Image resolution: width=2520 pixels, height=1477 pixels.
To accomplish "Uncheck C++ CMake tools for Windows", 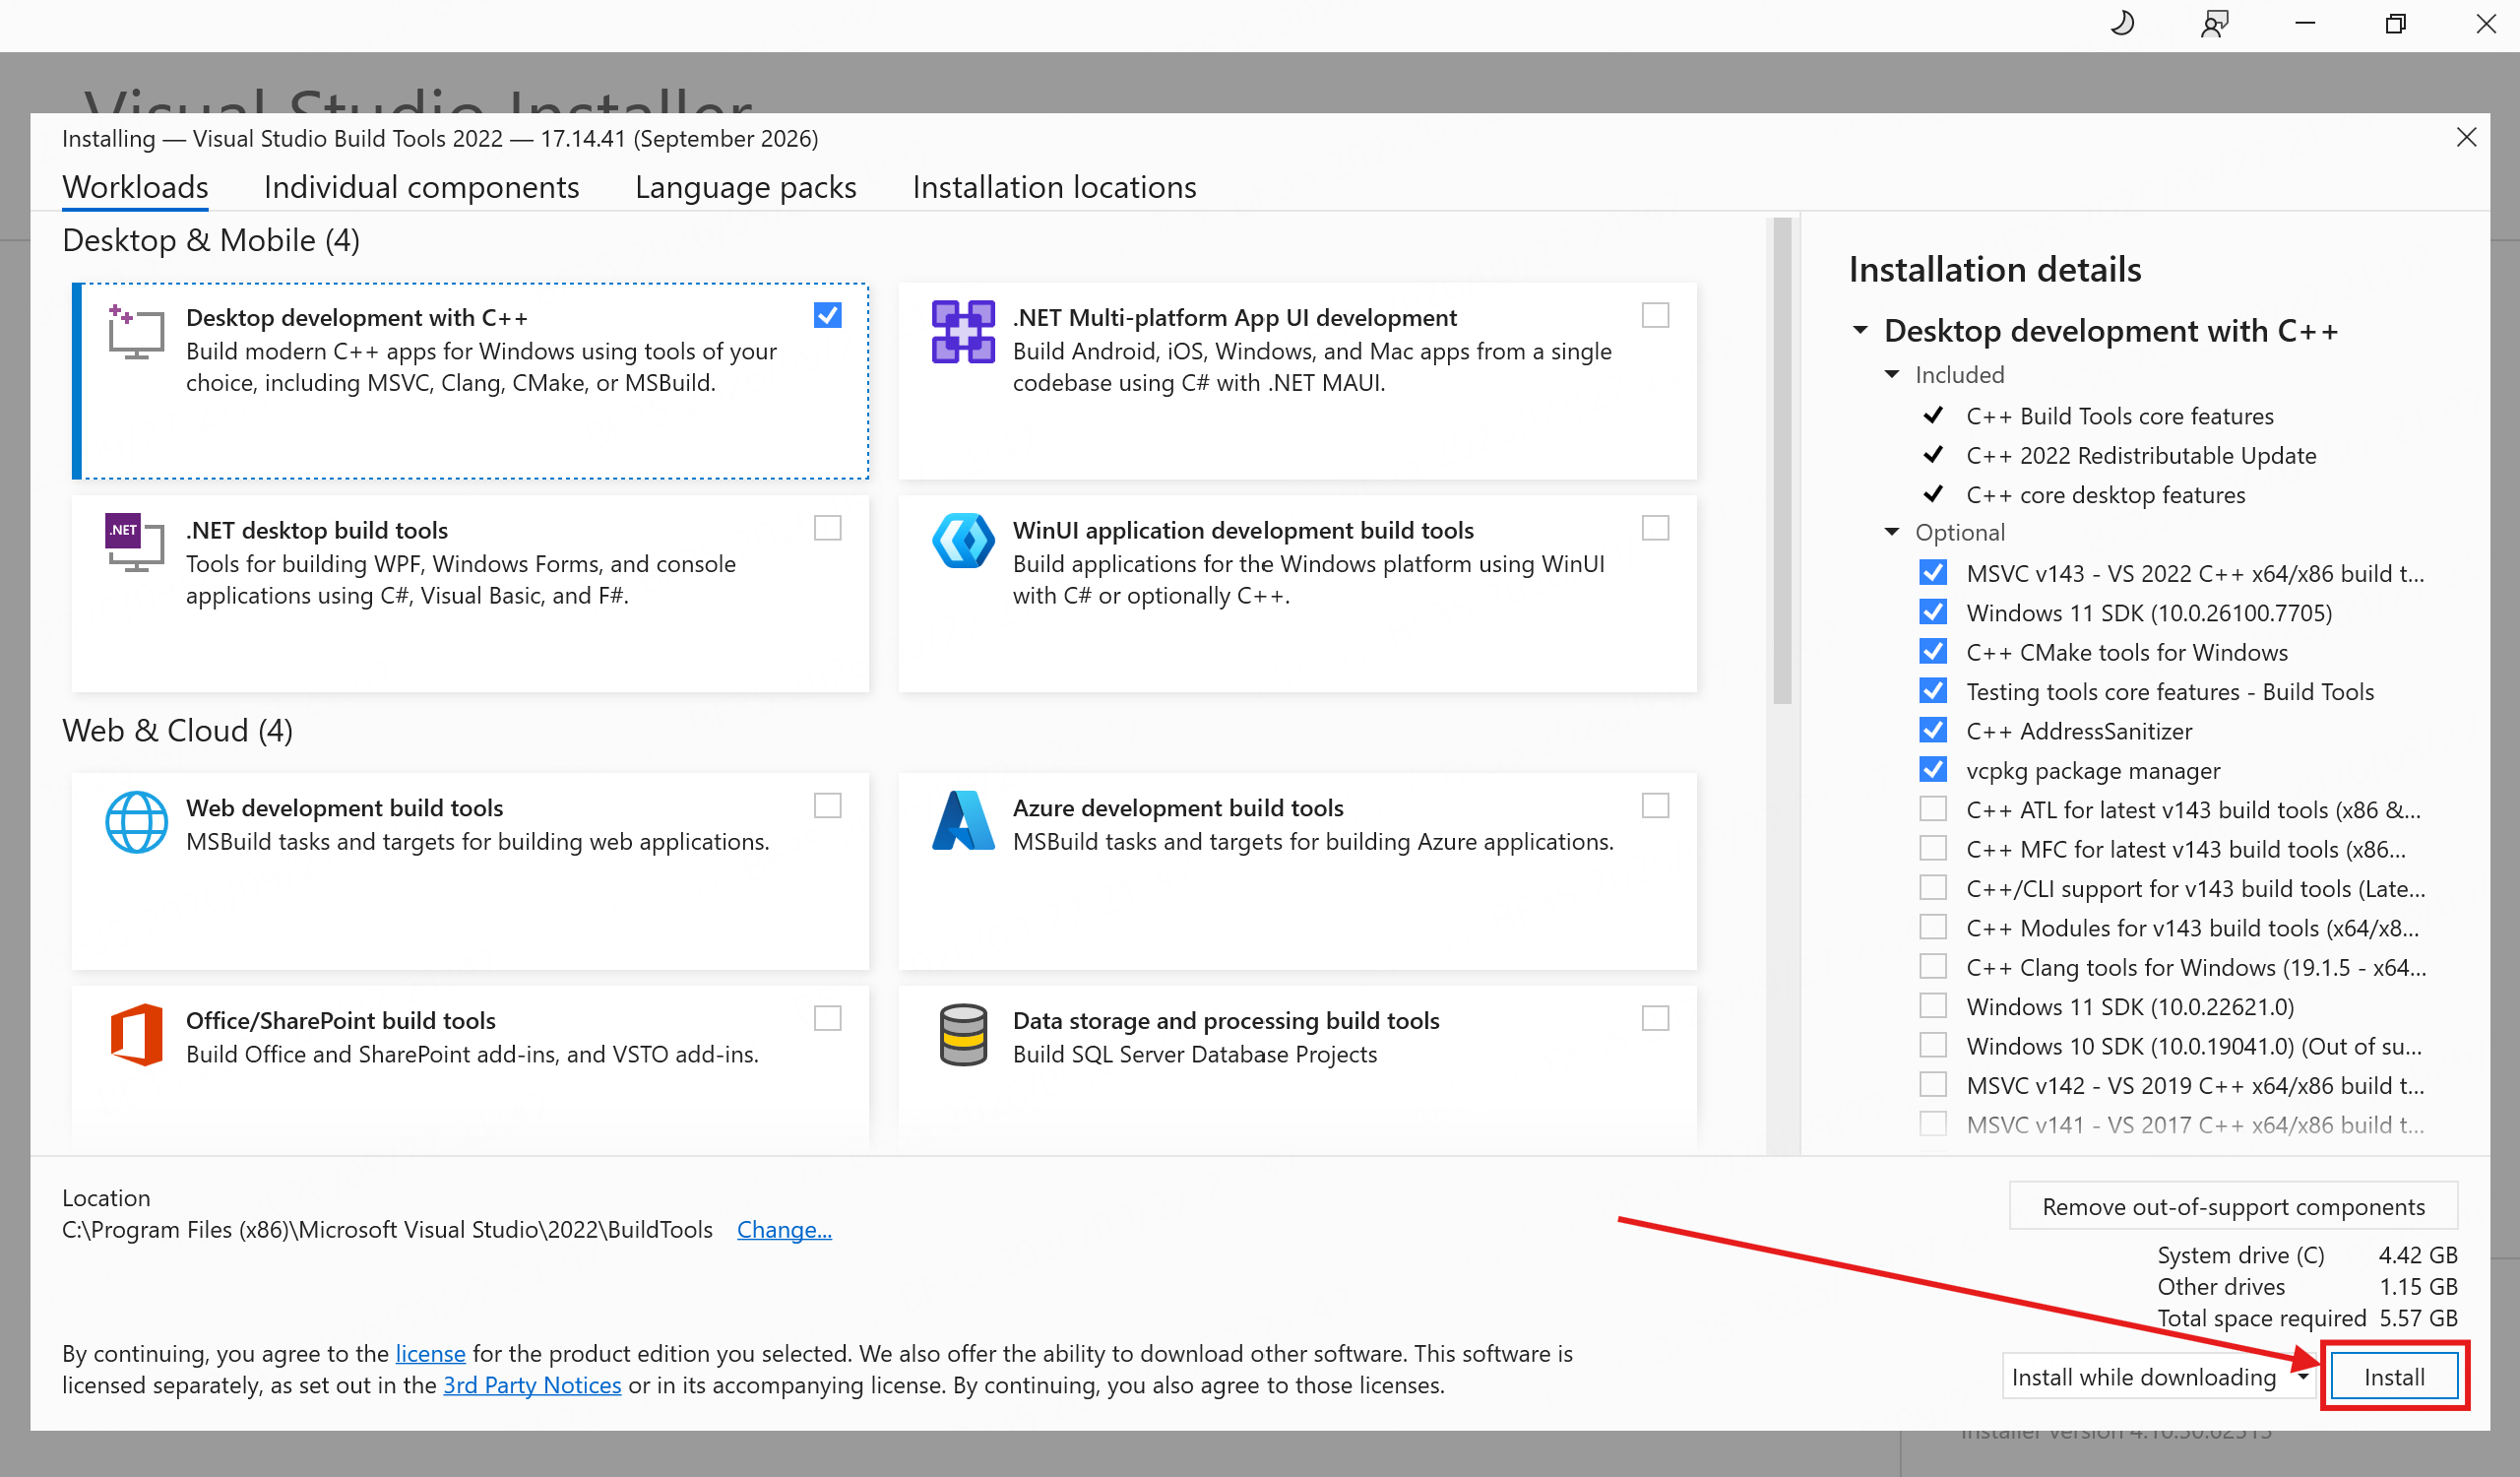I will pos(1933,652).
